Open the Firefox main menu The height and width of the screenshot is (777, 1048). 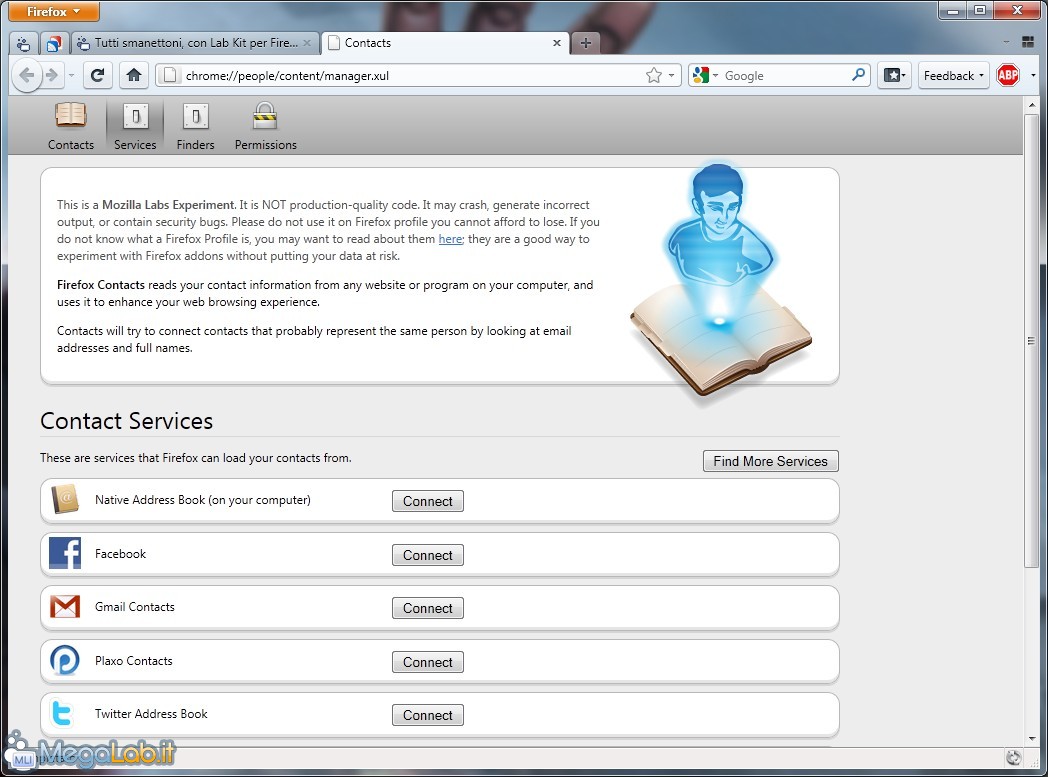[53, 11]
